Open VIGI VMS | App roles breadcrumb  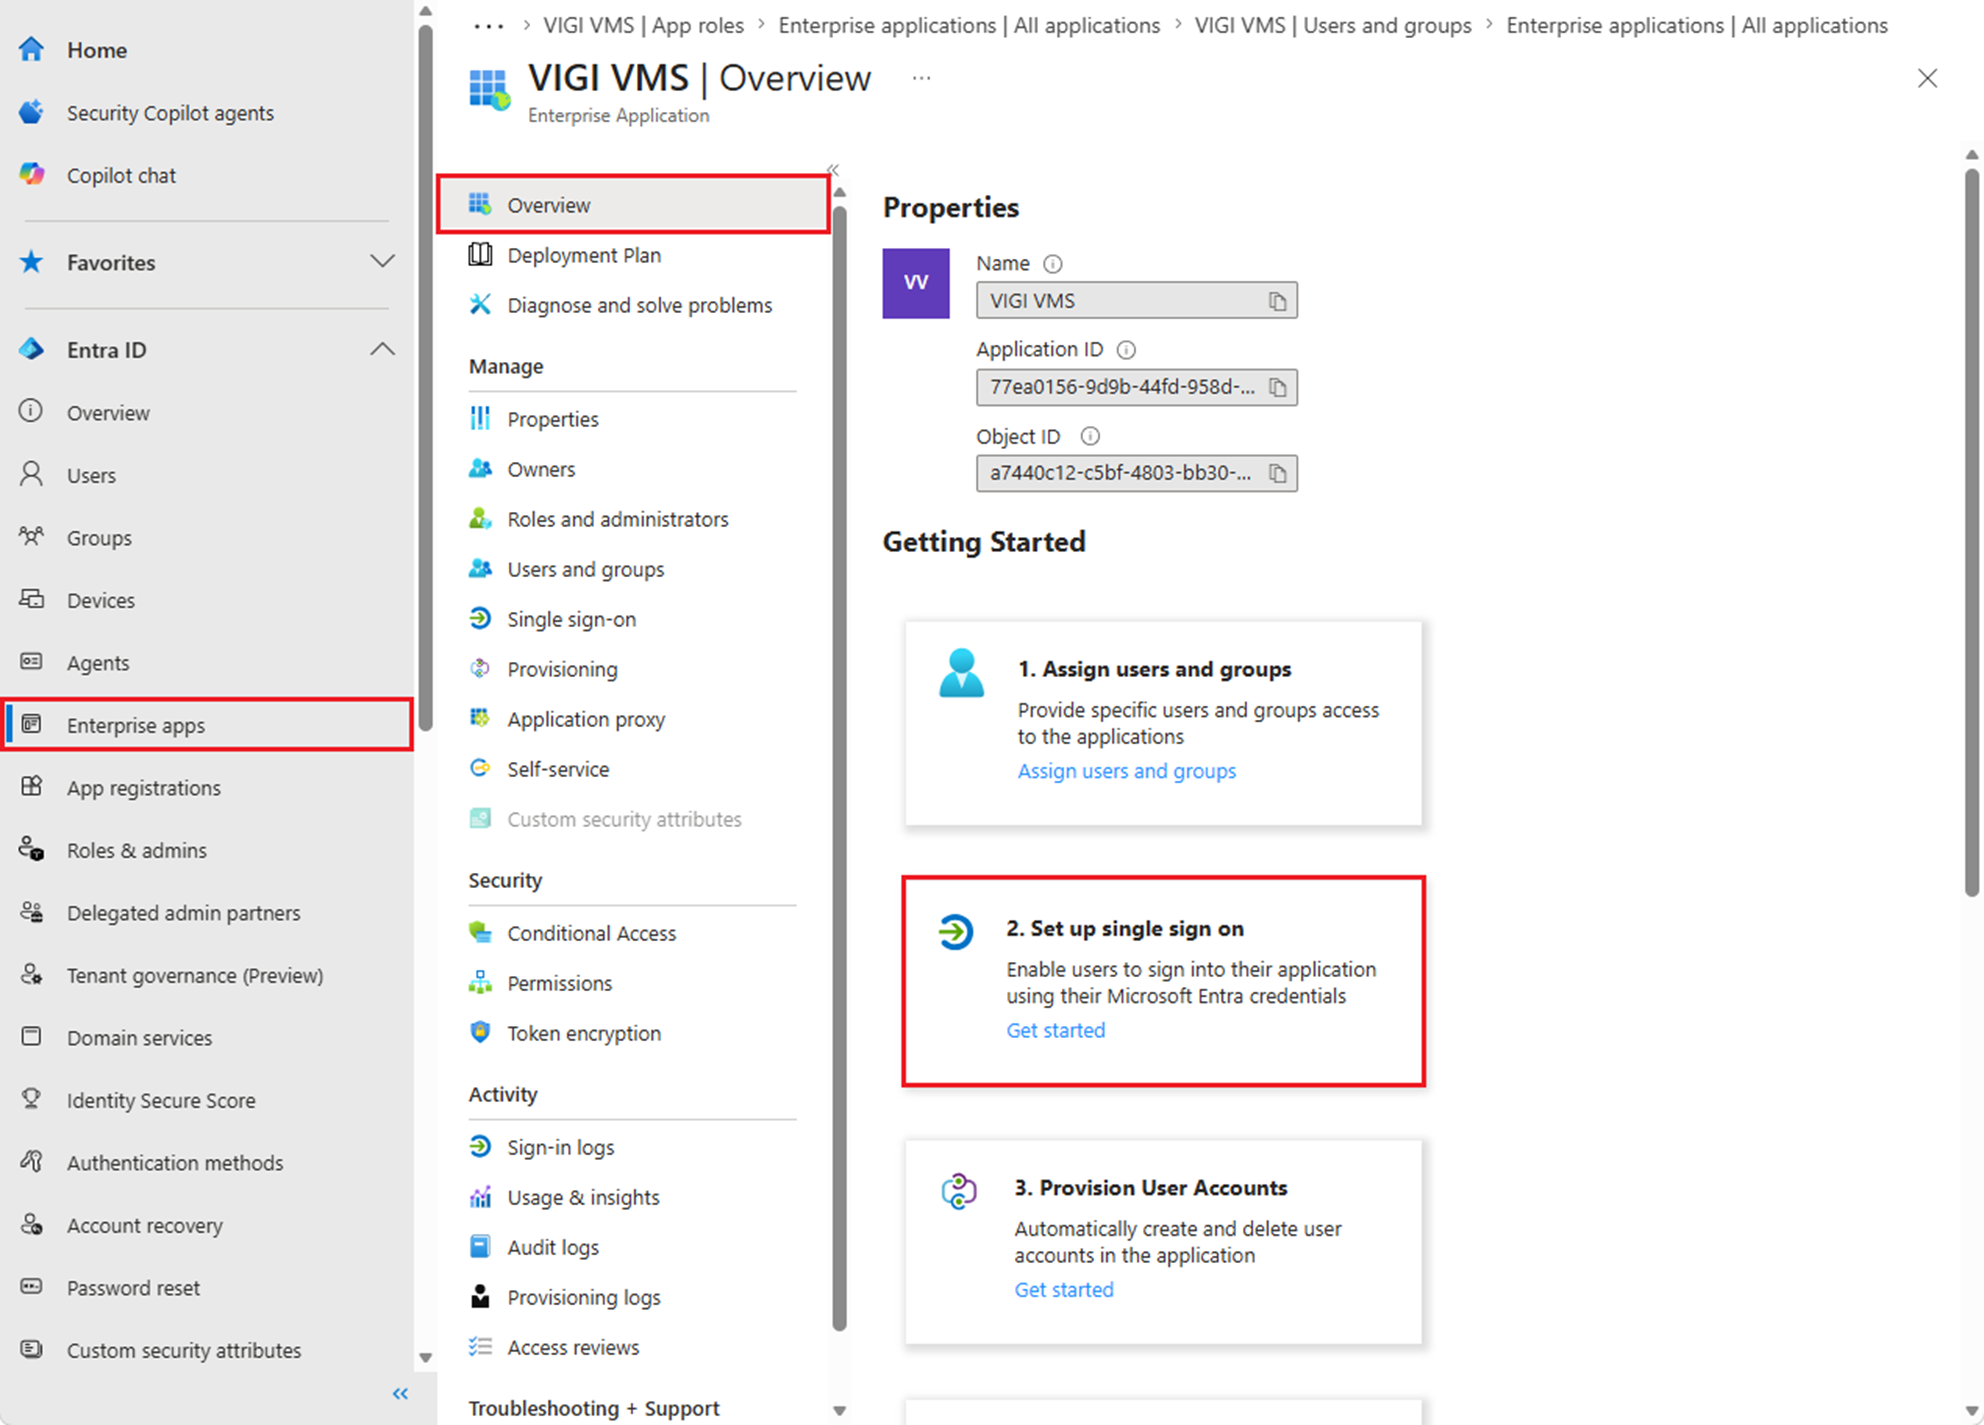643,26
